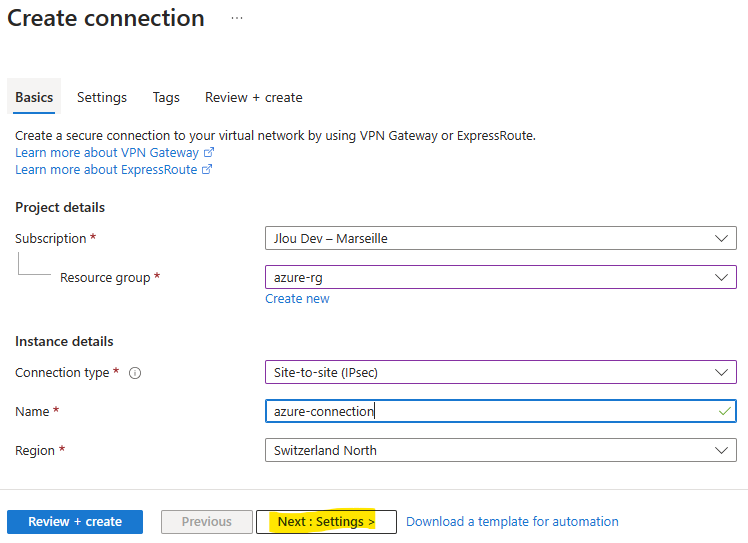Open the Connection type dropdown chevron

click(721, 372)
